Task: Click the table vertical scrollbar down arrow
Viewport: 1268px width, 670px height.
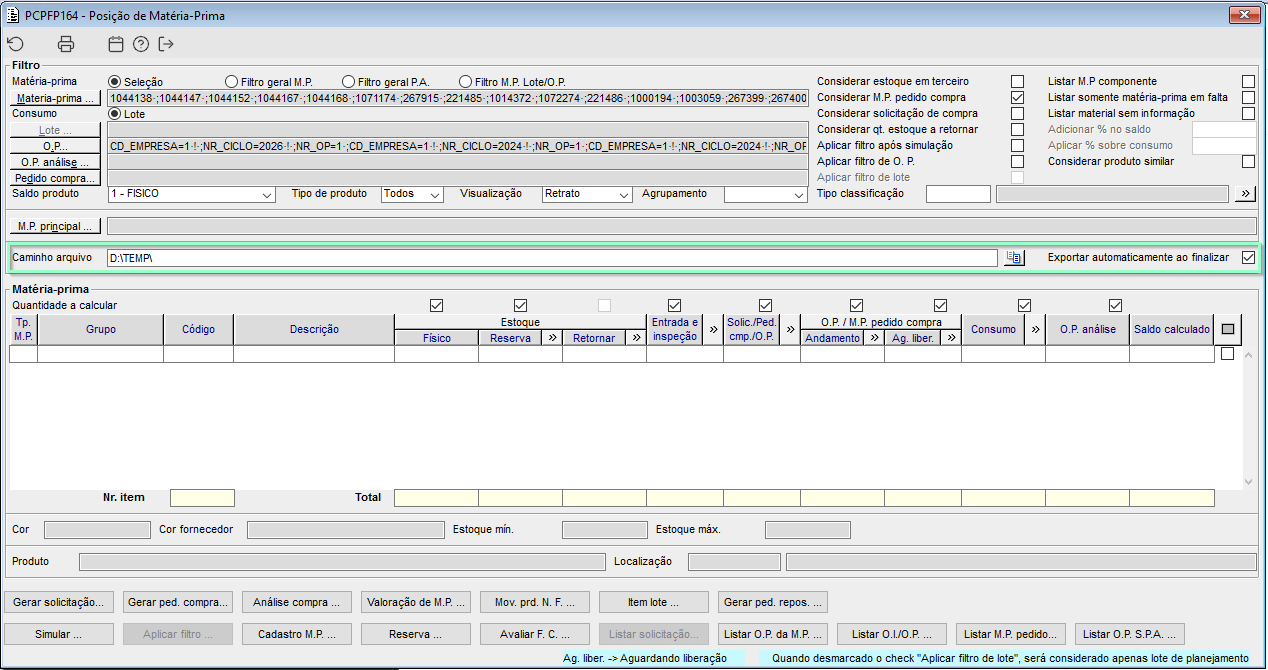Action: click(x=1247, y=482)
